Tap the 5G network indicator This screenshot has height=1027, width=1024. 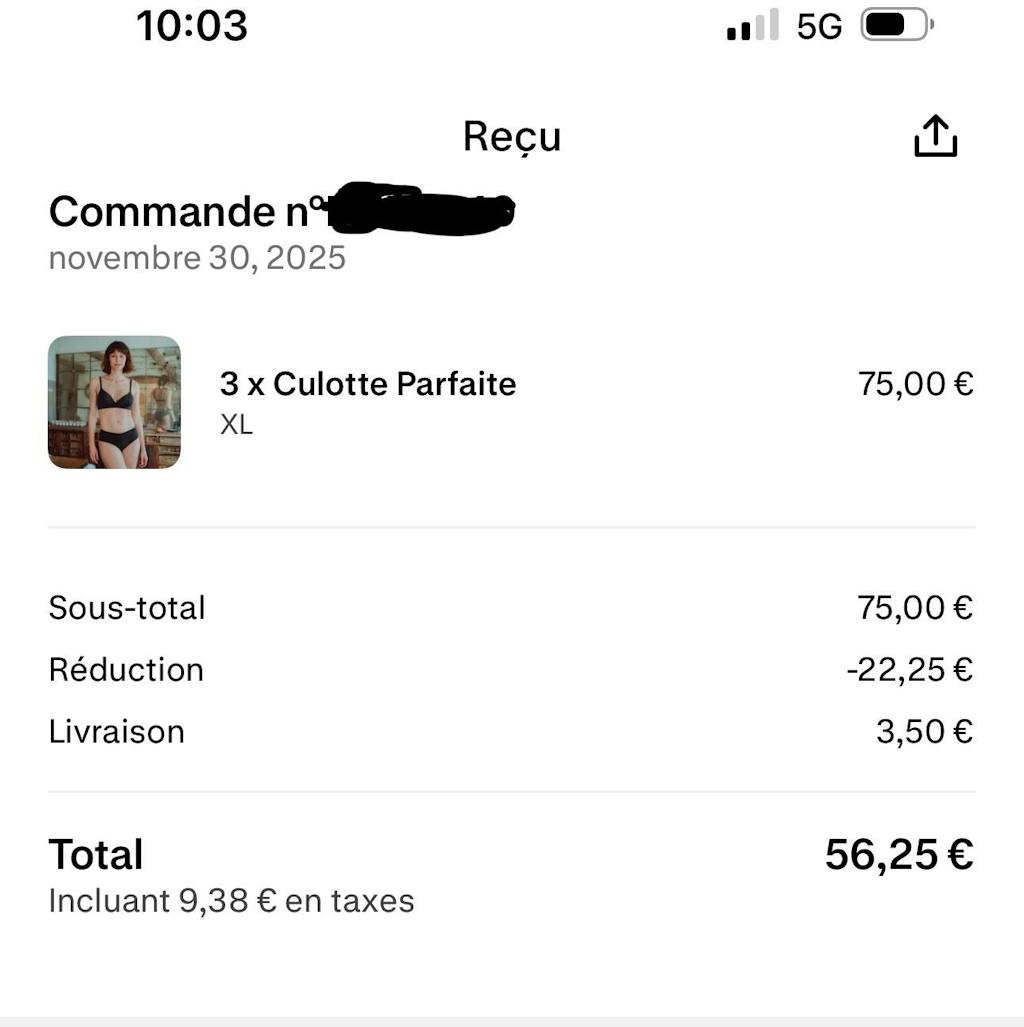tap(819, 27)
